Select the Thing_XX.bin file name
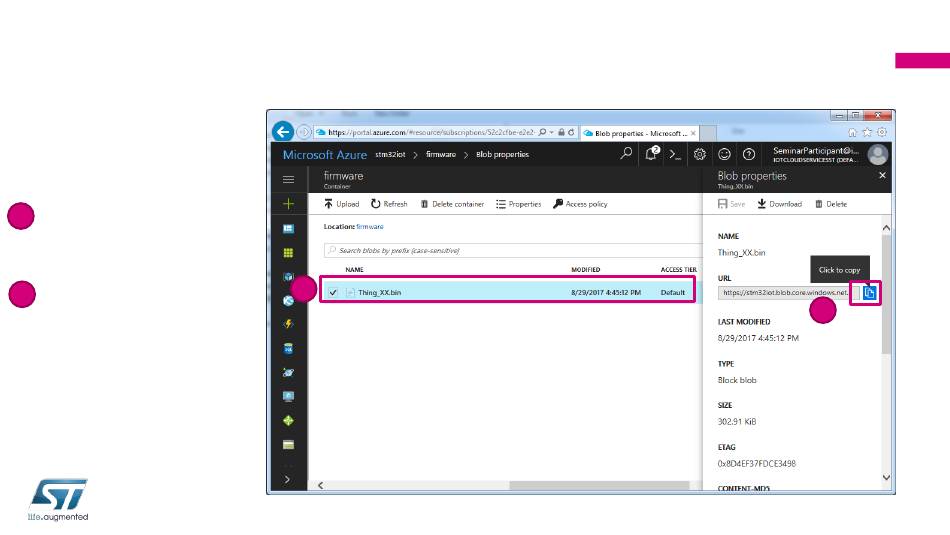 pyautogui.click(x=379, y=292)
